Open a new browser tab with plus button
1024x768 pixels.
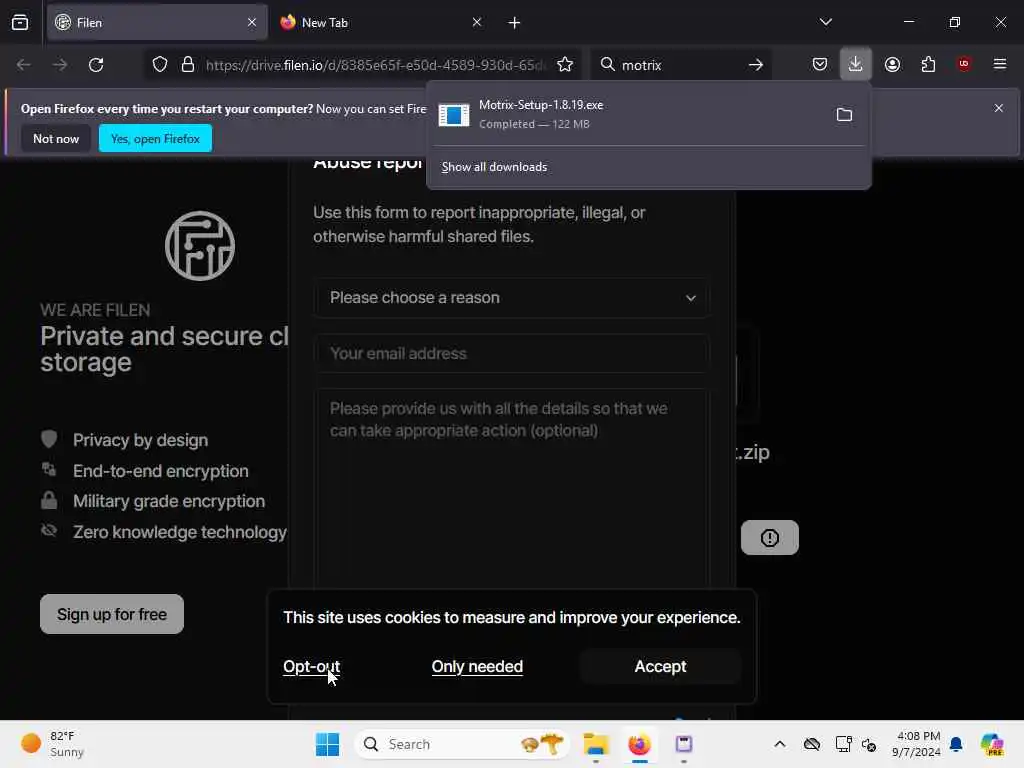(x=514, y=23)
